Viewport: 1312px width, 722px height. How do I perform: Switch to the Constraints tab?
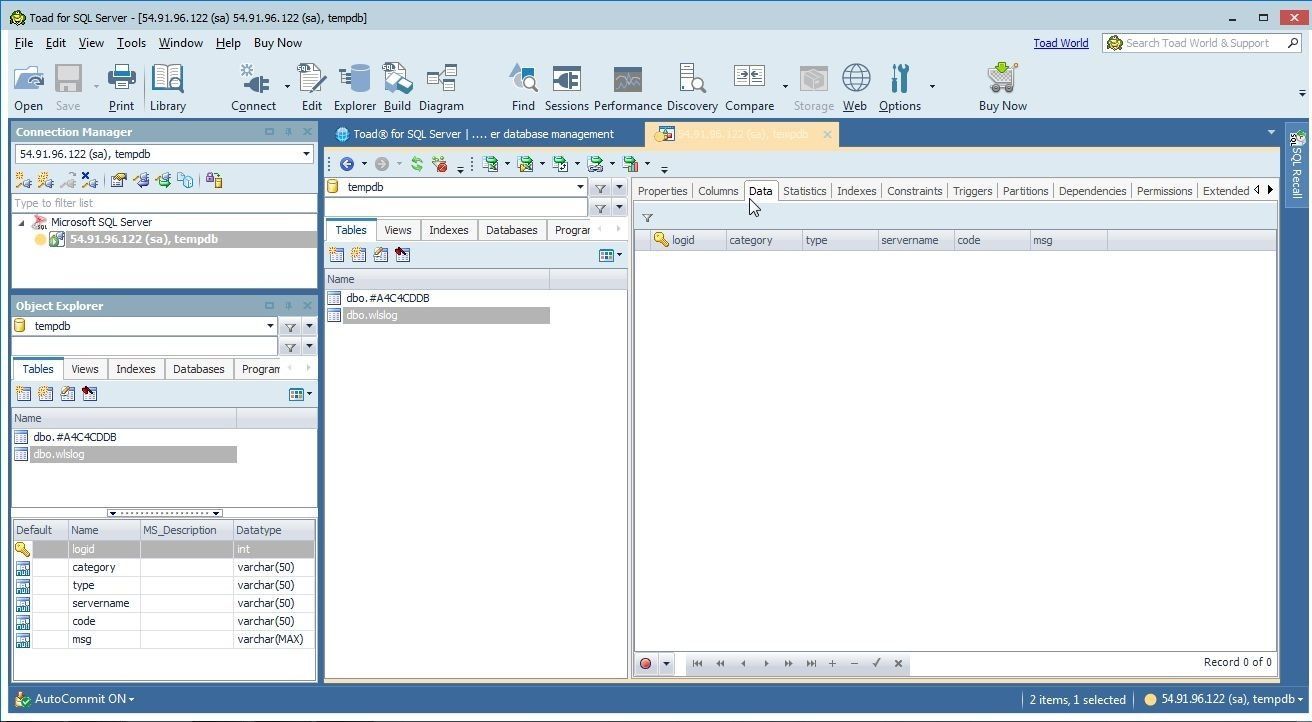(x=915, y=191)
